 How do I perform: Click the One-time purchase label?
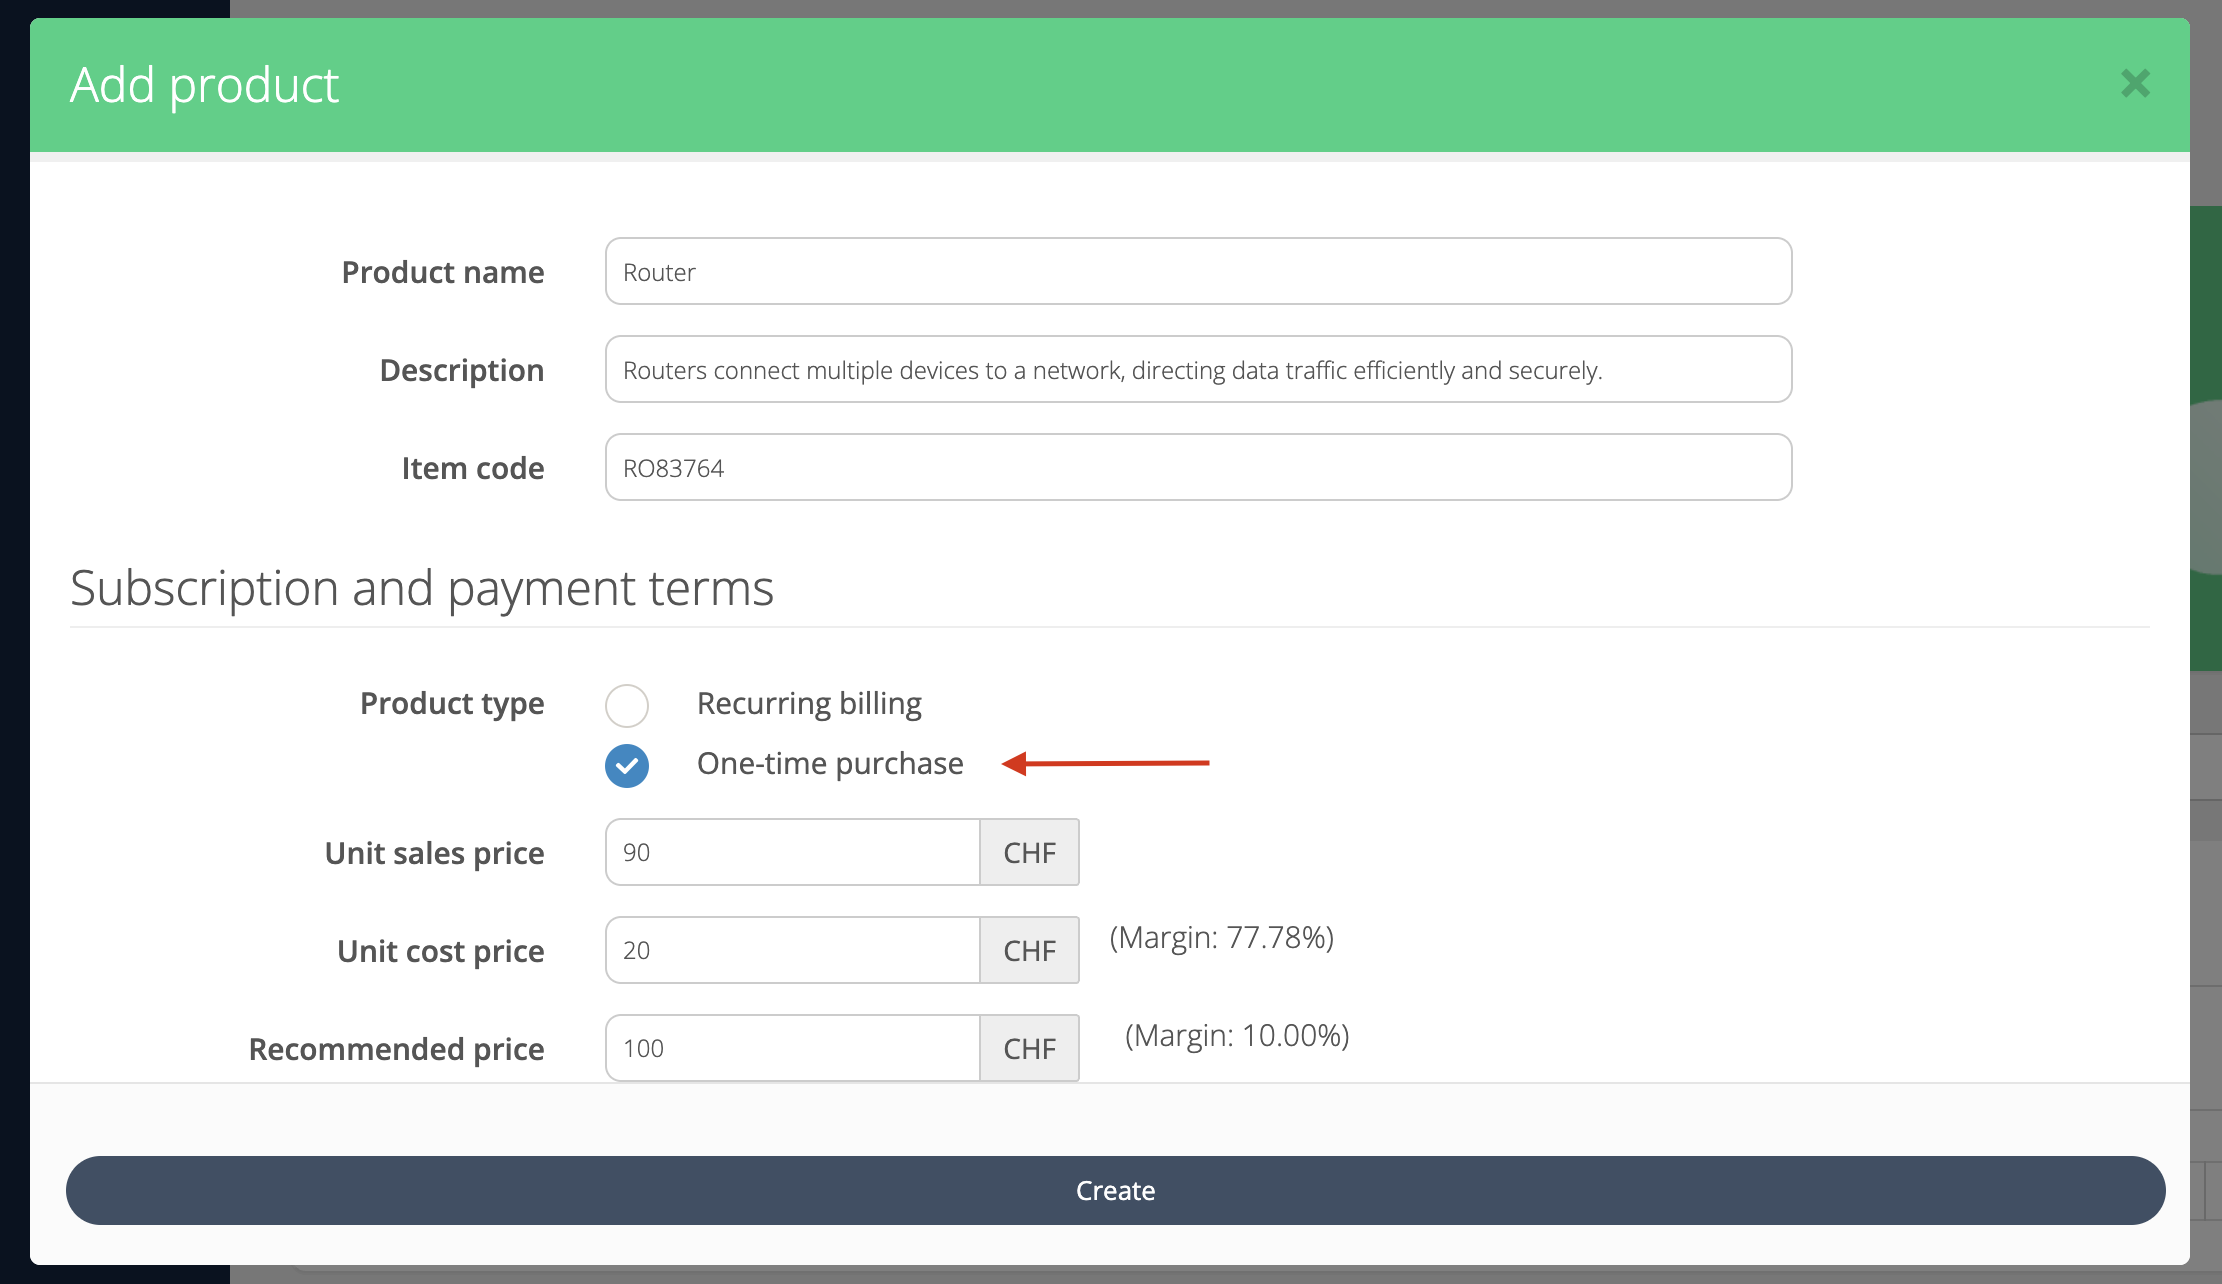click(x=830, y=764)
